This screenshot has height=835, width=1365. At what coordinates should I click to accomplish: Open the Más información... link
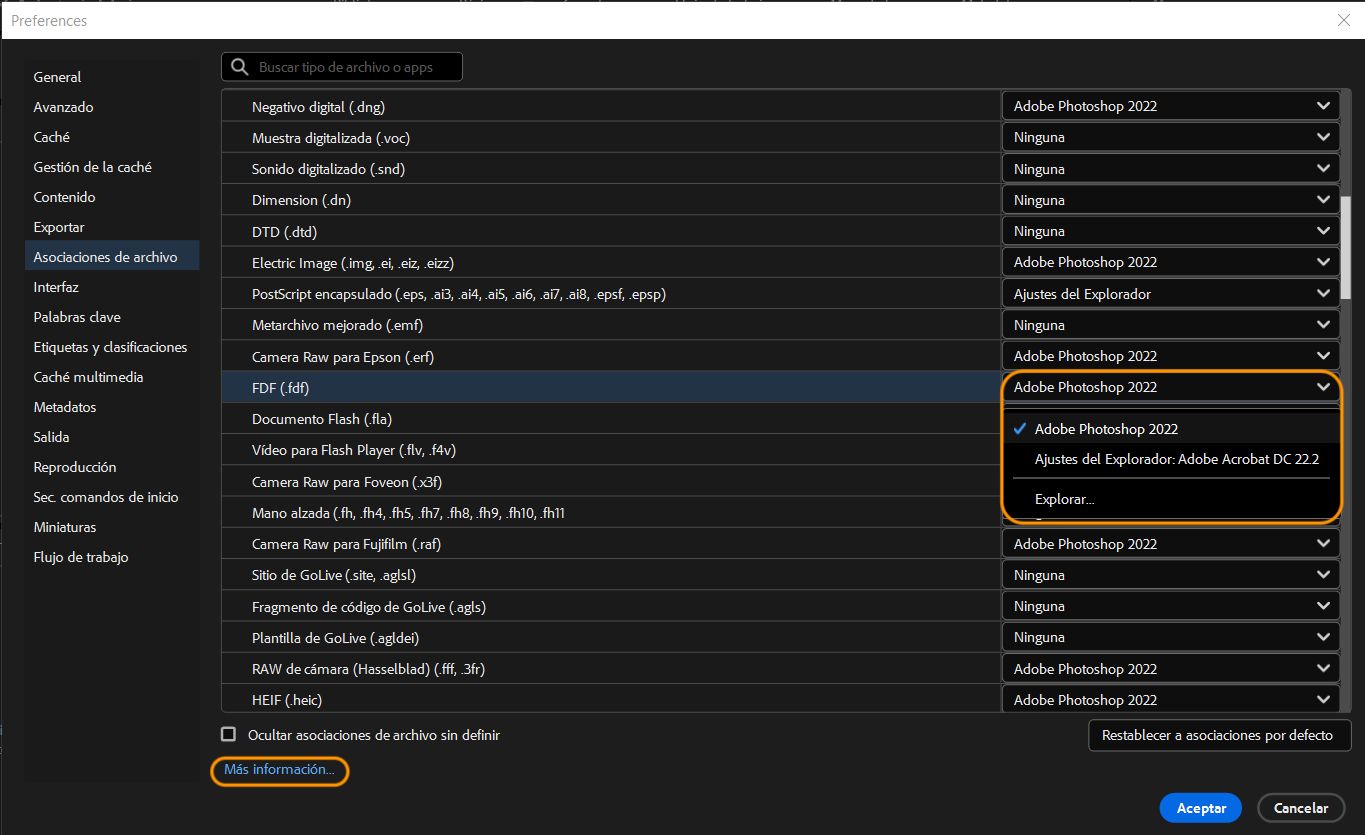pyautogui.click(x=279, y=770)
